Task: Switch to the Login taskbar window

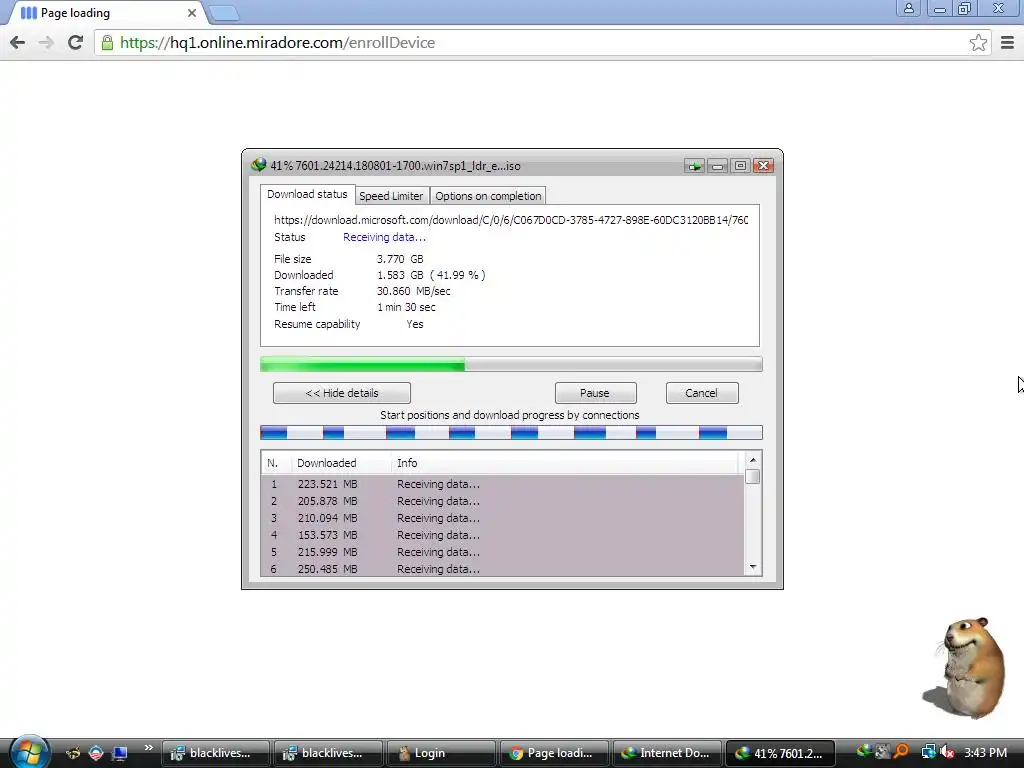Action: (440, 753)
